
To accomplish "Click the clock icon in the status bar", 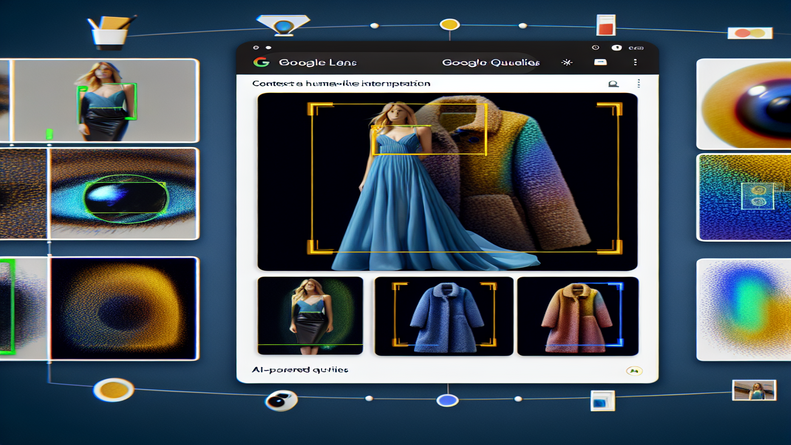I will click(x=595, y=47).
